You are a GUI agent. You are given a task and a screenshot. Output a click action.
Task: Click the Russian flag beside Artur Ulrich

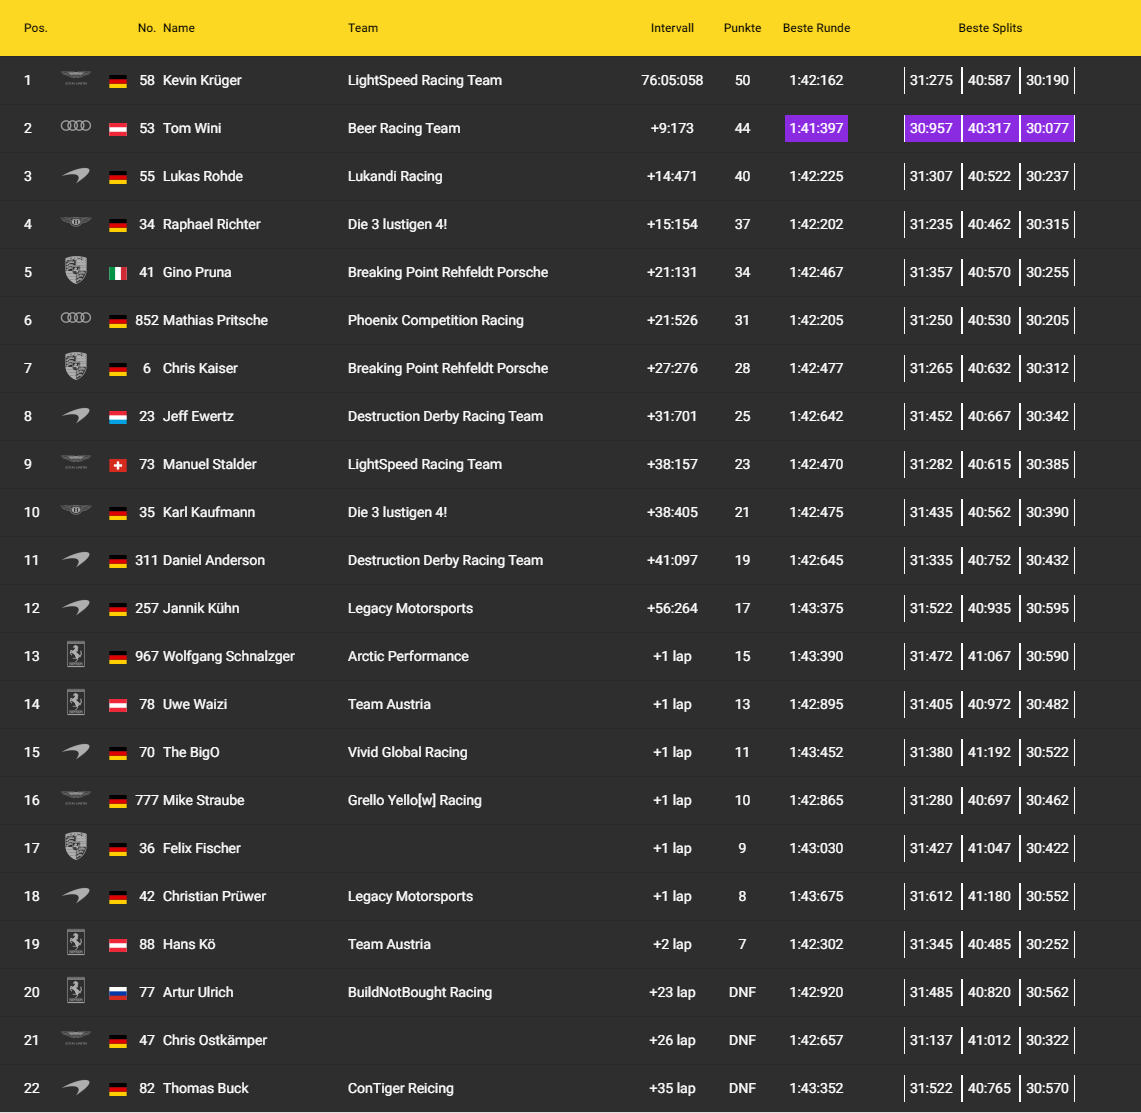pos(118,993)
